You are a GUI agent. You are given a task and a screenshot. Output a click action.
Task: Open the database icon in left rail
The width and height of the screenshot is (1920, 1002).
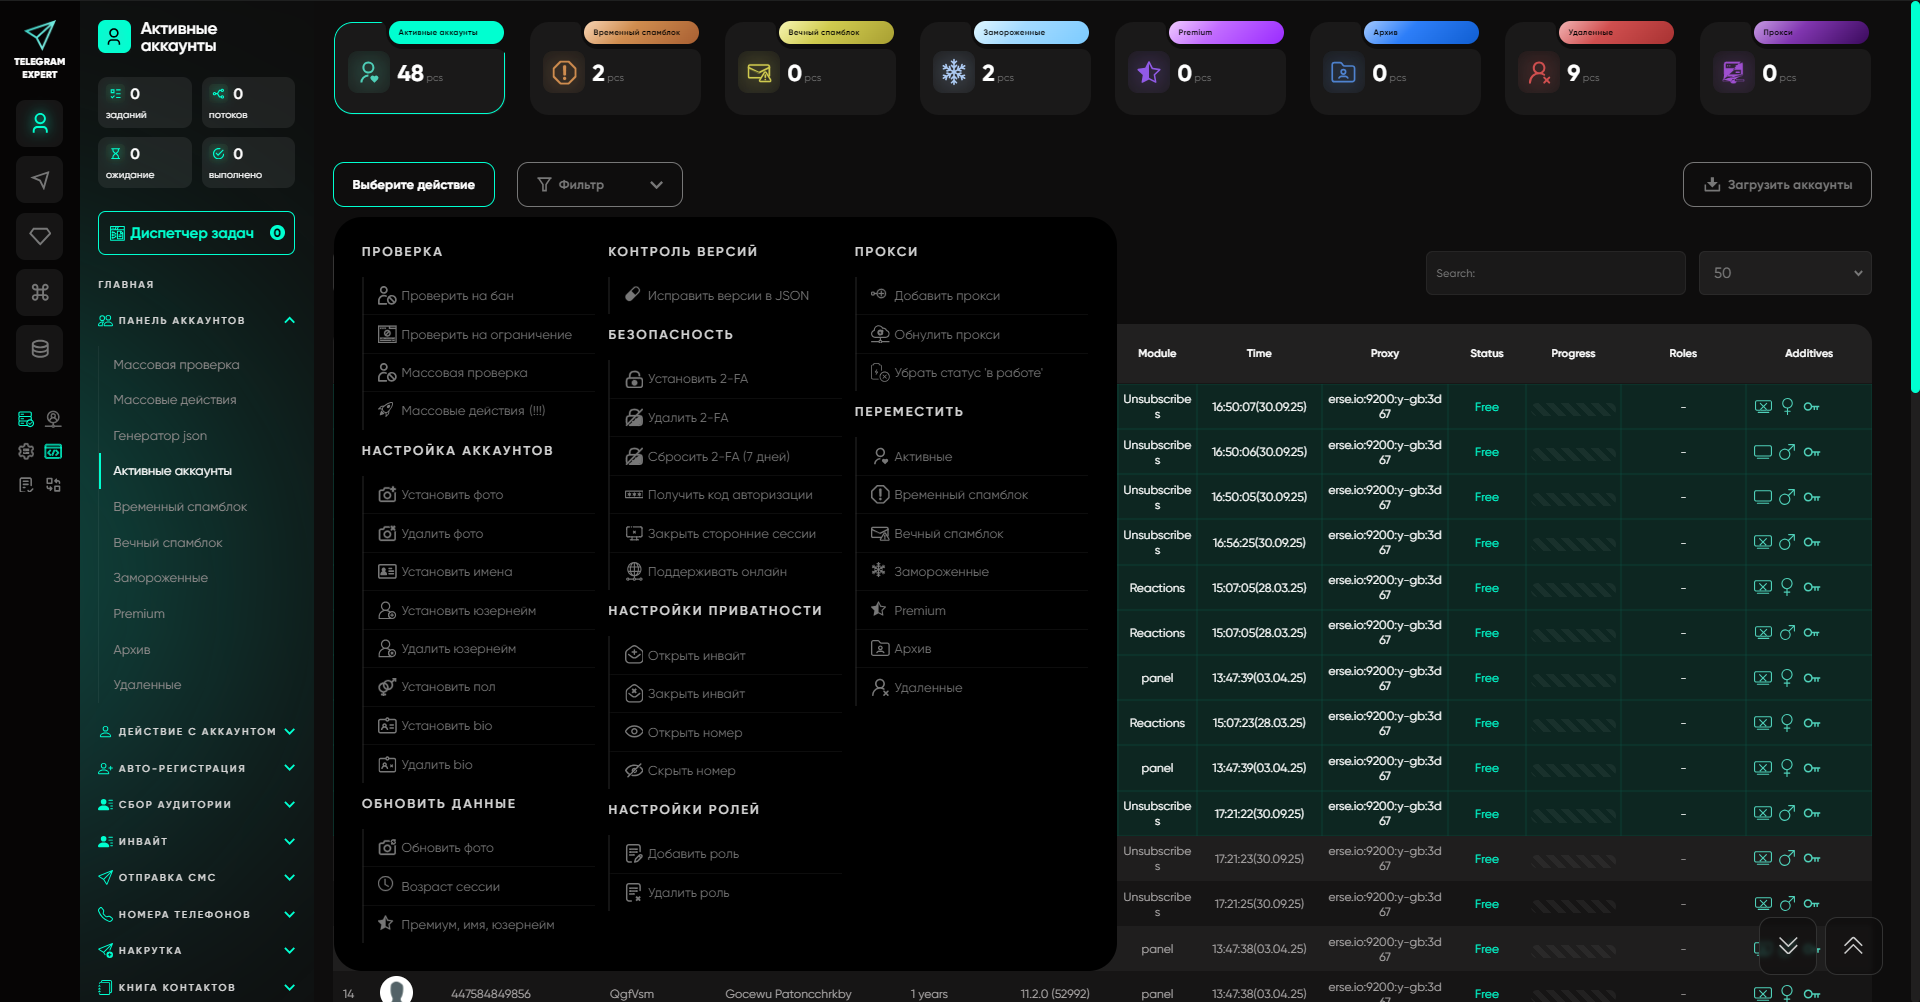[x=40, y=349]
